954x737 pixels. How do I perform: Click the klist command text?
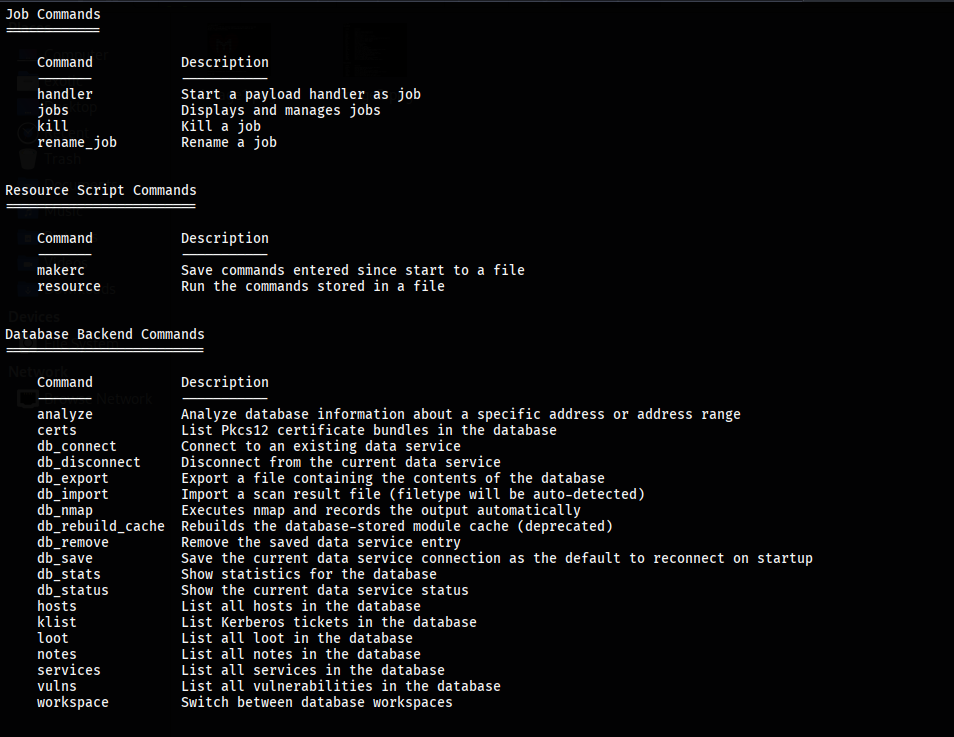(x=57, y=622)
